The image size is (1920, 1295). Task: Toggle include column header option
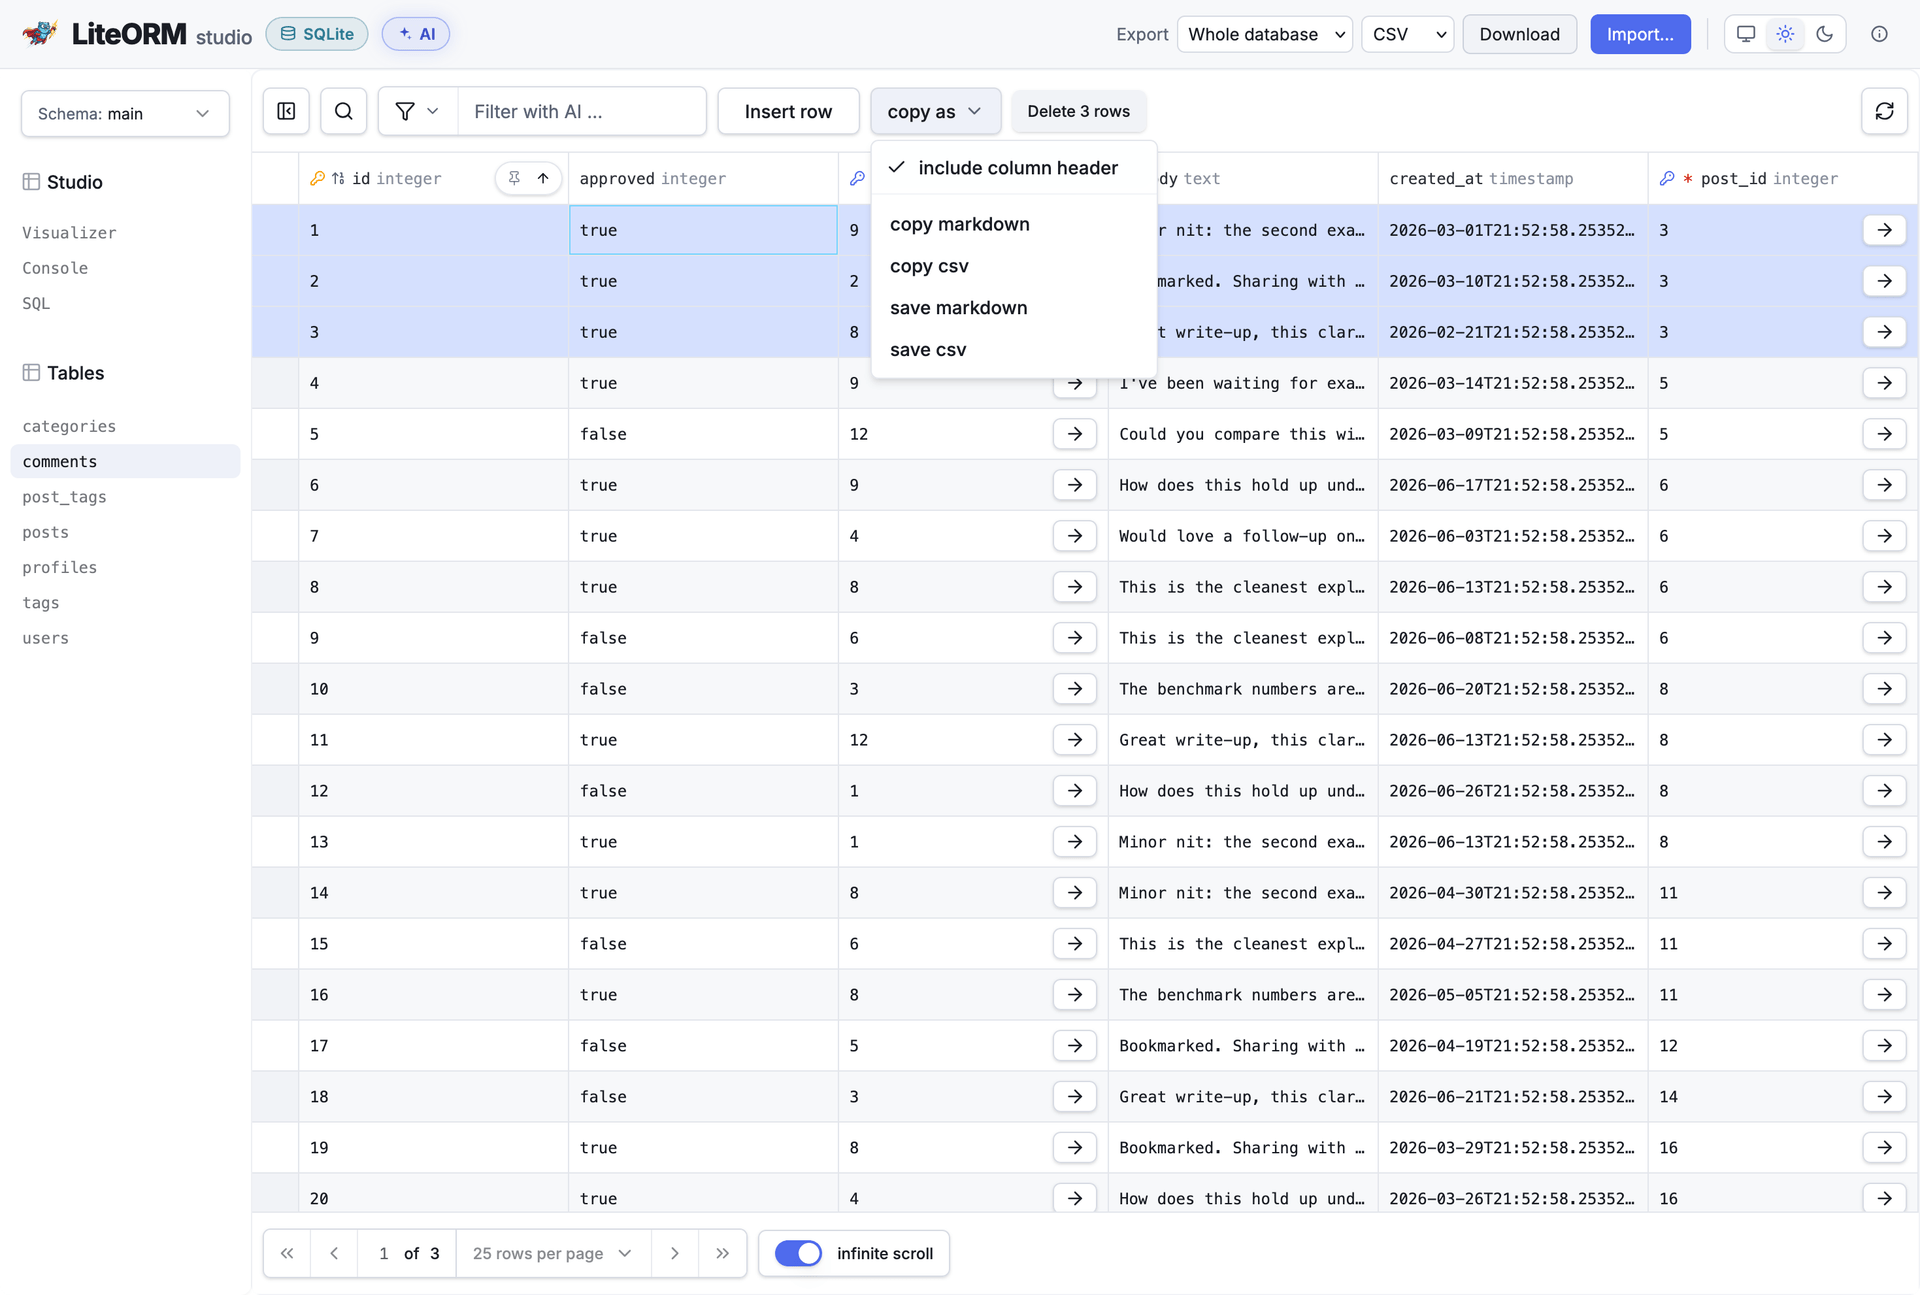[1014, 168]
